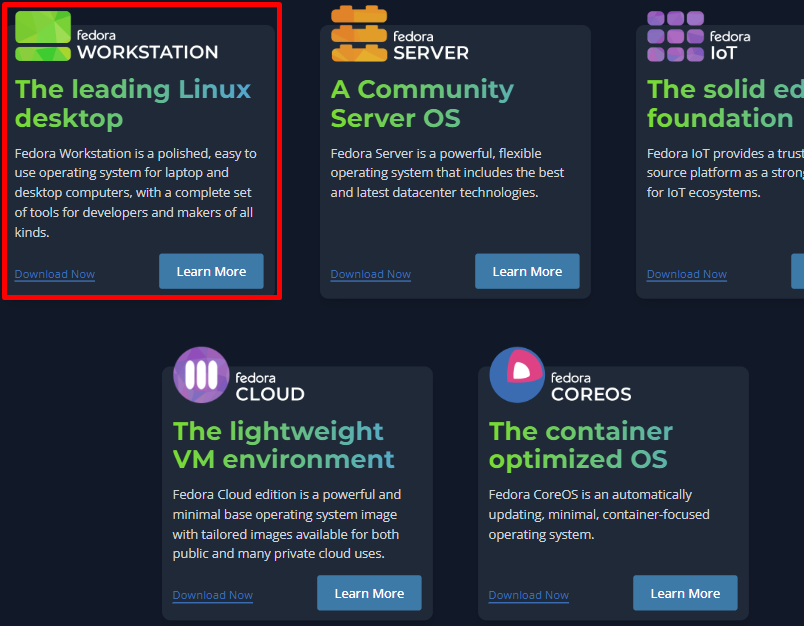The width and height of the screenshot is (804, 626).
Task: Click the Fedora Workstation green logo icon
Action: tap(43, 36)
